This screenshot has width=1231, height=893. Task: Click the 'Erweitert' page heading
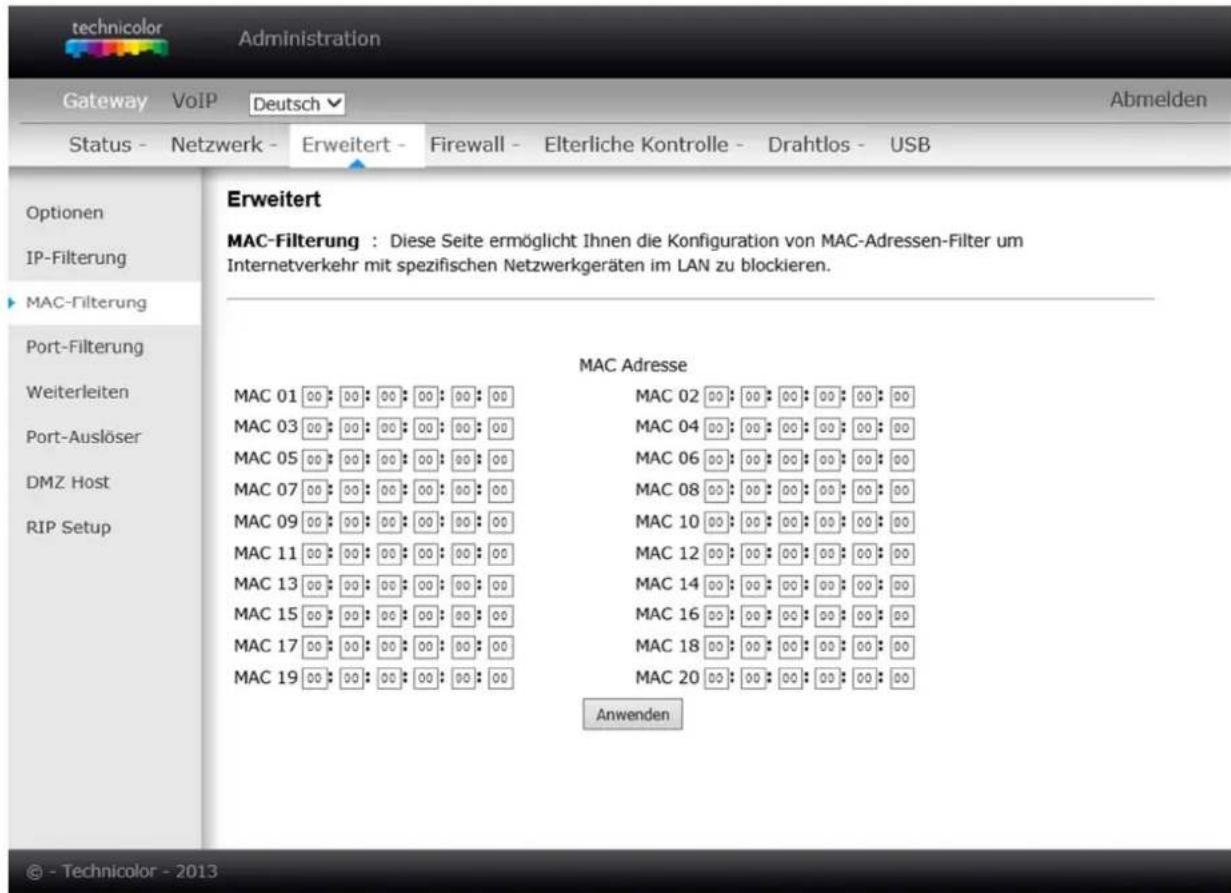coord(275,201)
